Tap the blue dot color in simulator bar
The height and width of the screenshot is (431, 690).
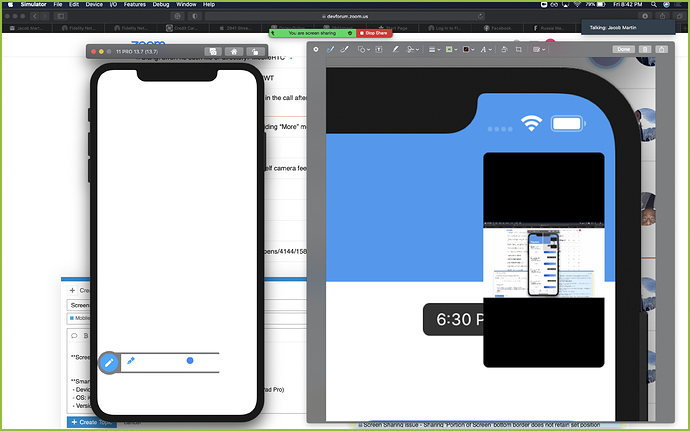(x=190, y=360)
